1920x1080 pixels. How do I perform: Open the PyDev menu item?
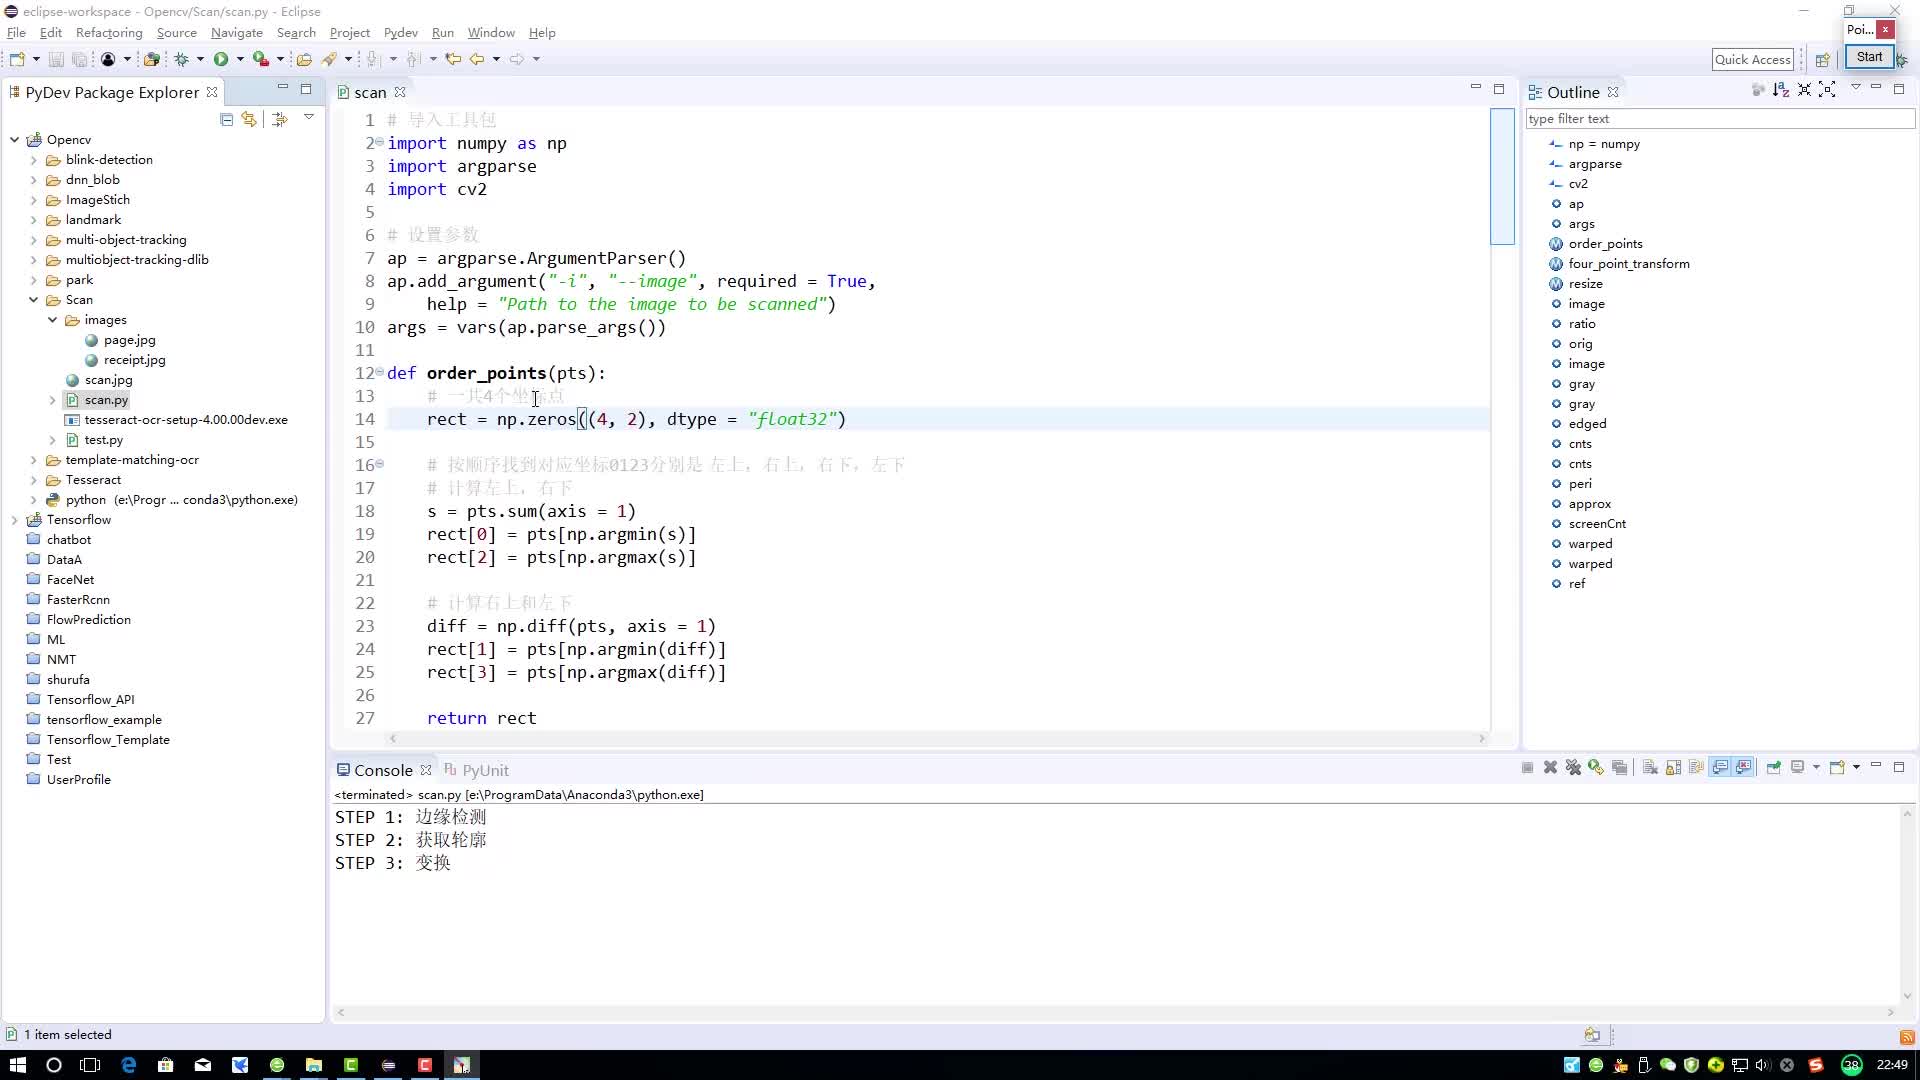click(400, 32)
